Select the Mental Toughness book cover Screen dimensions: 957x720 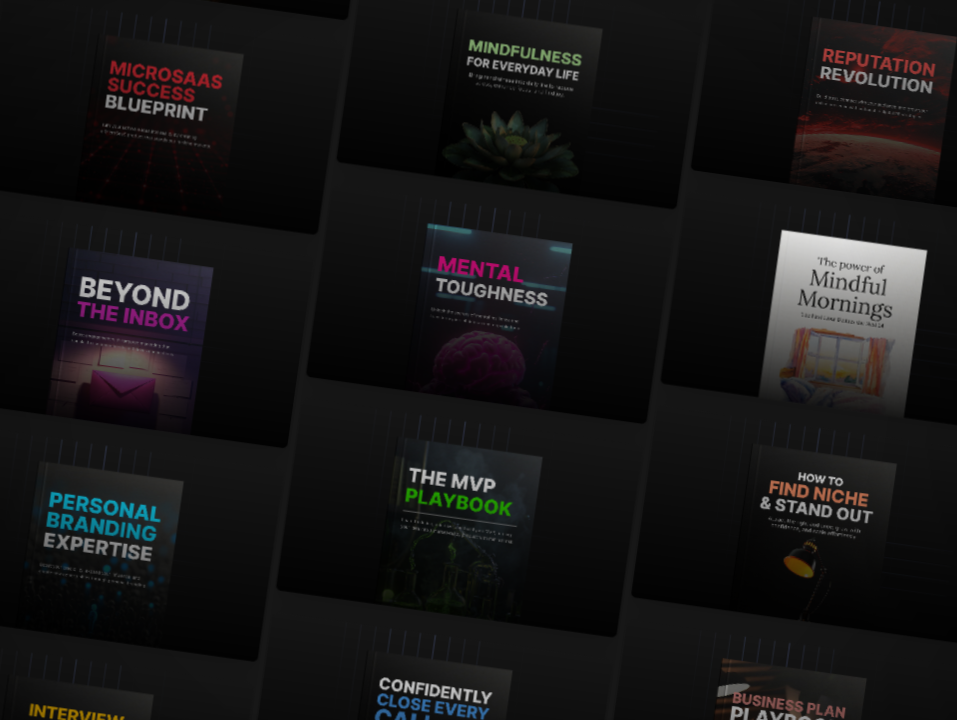(495, 310)
